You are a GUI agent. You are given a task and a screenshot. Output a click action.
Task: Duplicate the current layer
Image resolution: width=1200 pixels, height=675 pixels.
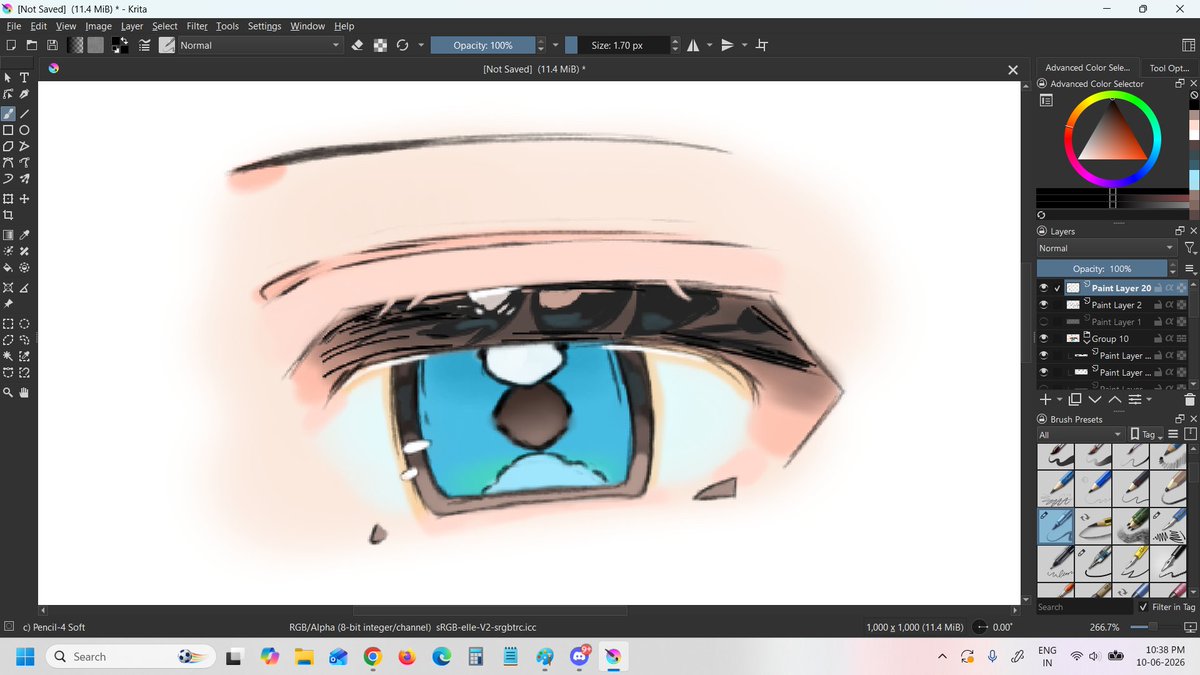pos(1075,398)
